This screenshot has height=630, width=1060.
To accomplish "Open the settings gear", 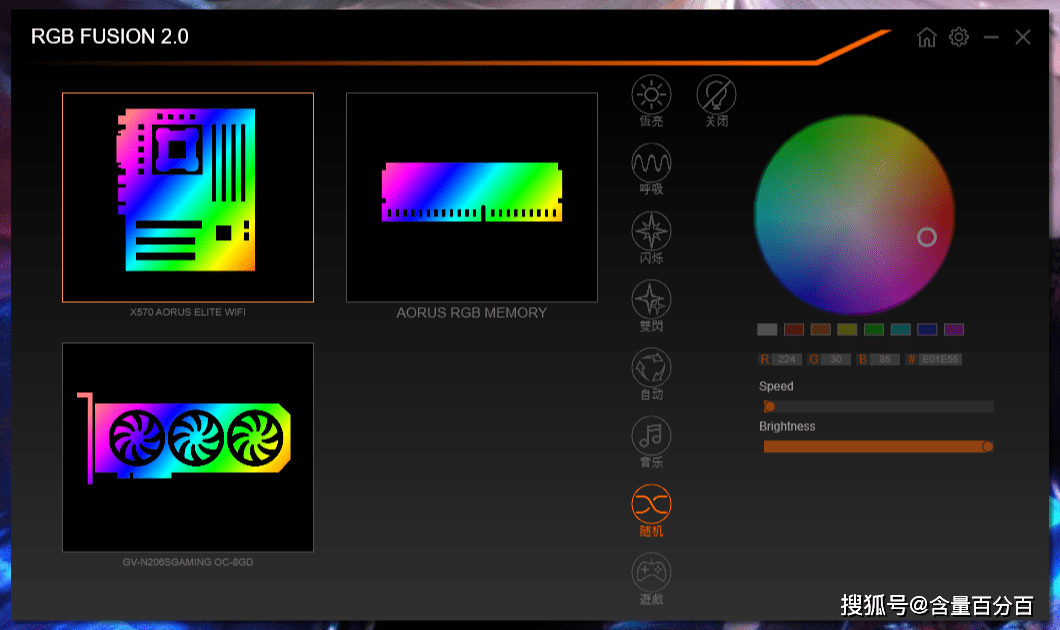I will pos(959,37).
